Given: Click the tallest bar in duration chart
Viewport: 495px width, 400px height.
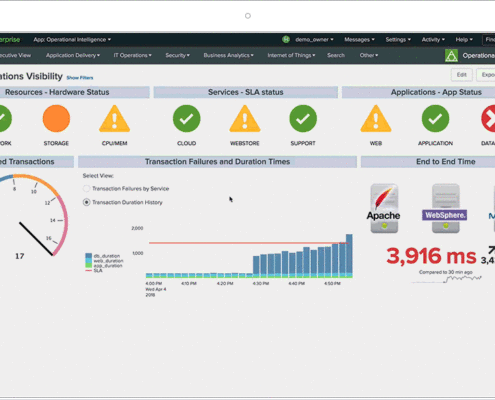Looking at the screenshot, I should 349,256.
